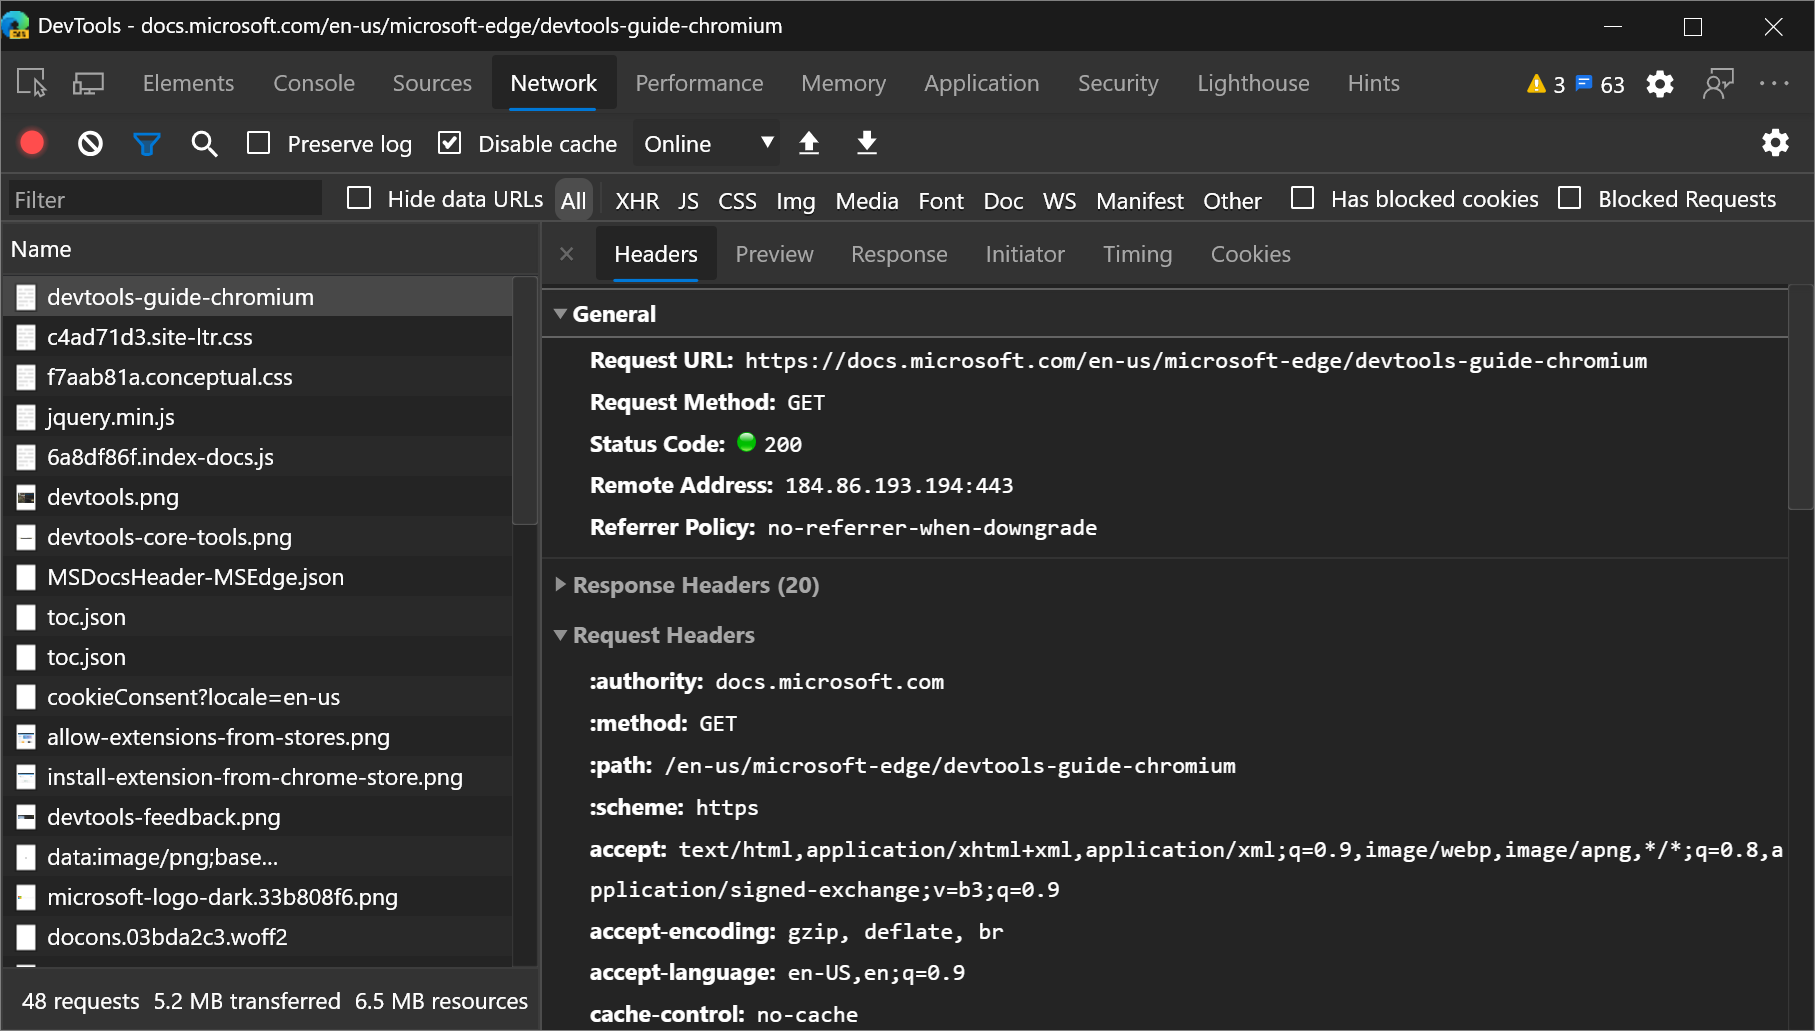Open the Online throttling dropdown
This screenshot has height=1031, width=1815.
709,144
